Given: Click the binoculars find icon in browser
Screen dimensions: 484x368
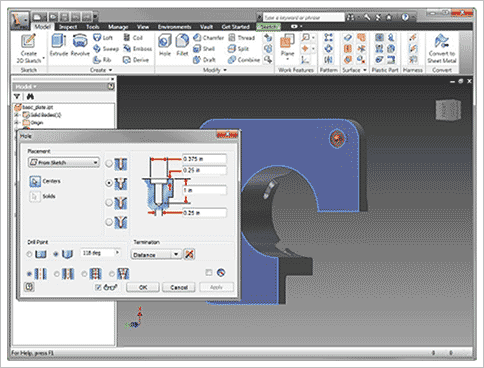Looking at the screenshot, I should click(x=30, y=97).
